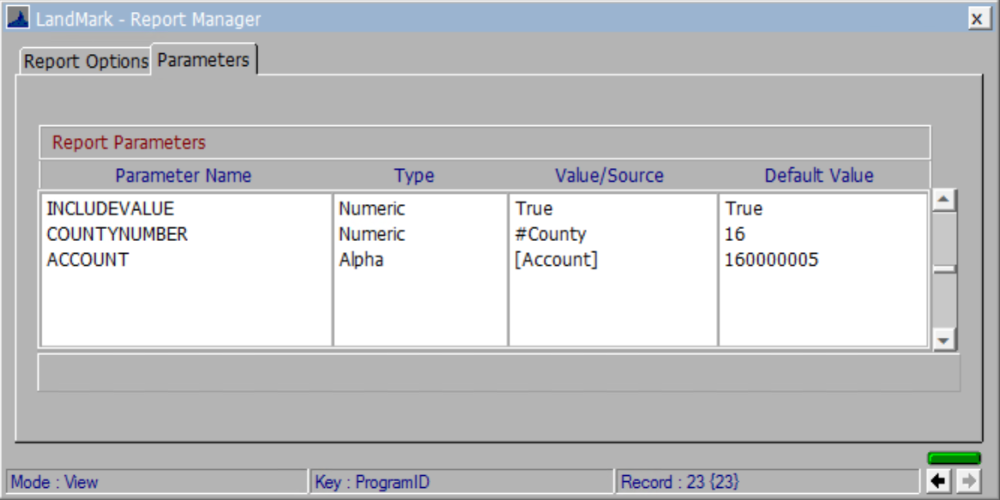Click the Alpha type cell
1000x500 pixels.
tap(361, 260)
